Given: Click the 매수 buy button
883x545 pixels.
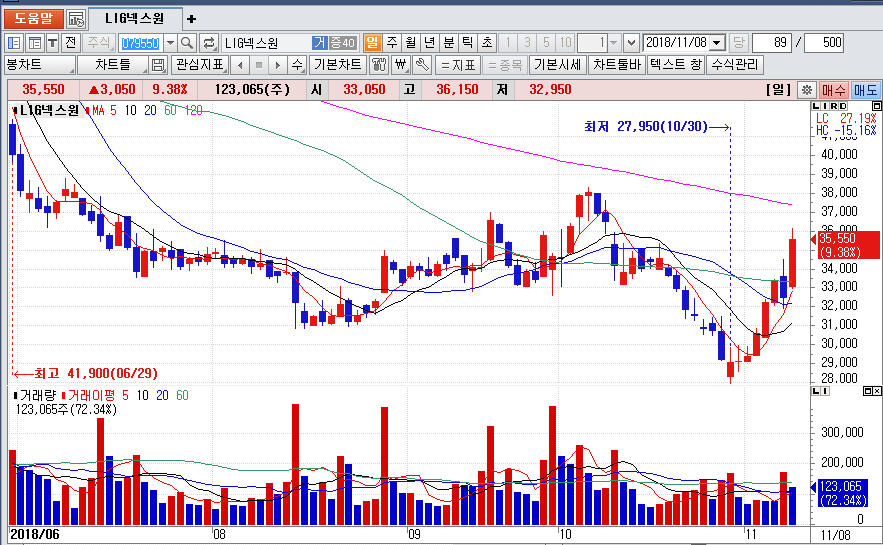Looking at the screenshot, I should coord(834,90).
